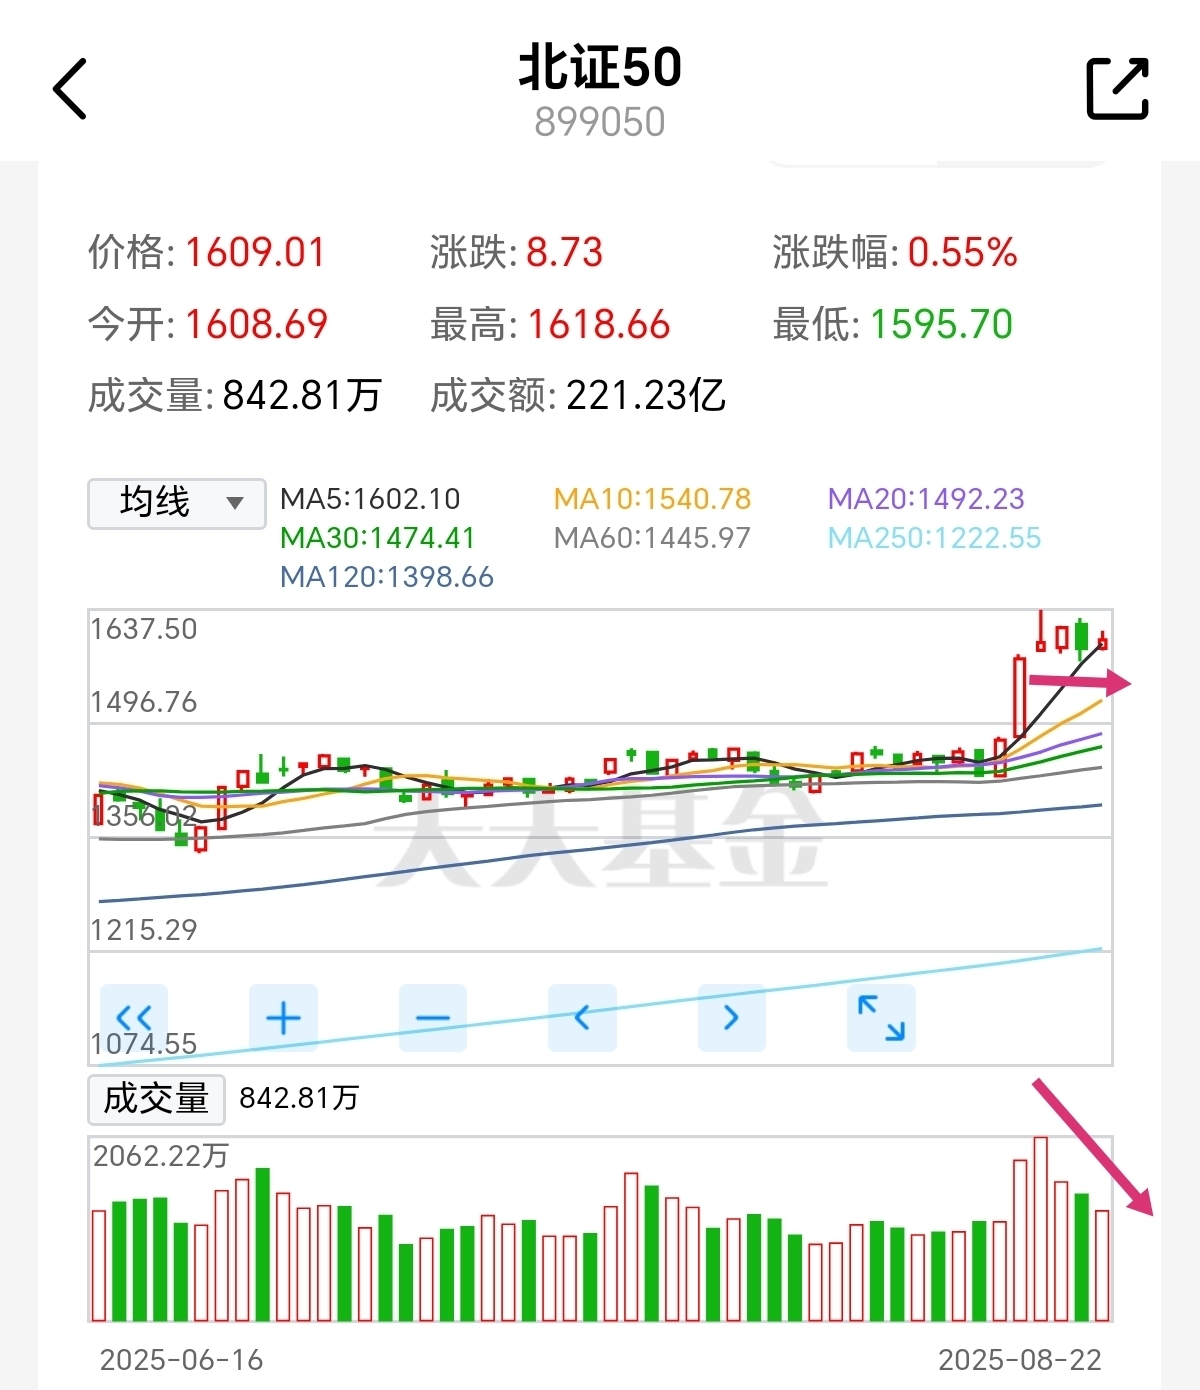Image resolution: width=1200 pixels, height=1390 pixels.
Task: Shift chart right with single right arrow
Action: coord(732,1018)
